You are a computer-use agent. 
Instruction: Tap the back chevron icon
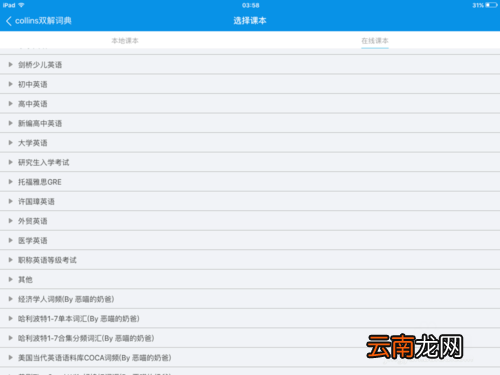pyautogui.click(x=9, y=21)
